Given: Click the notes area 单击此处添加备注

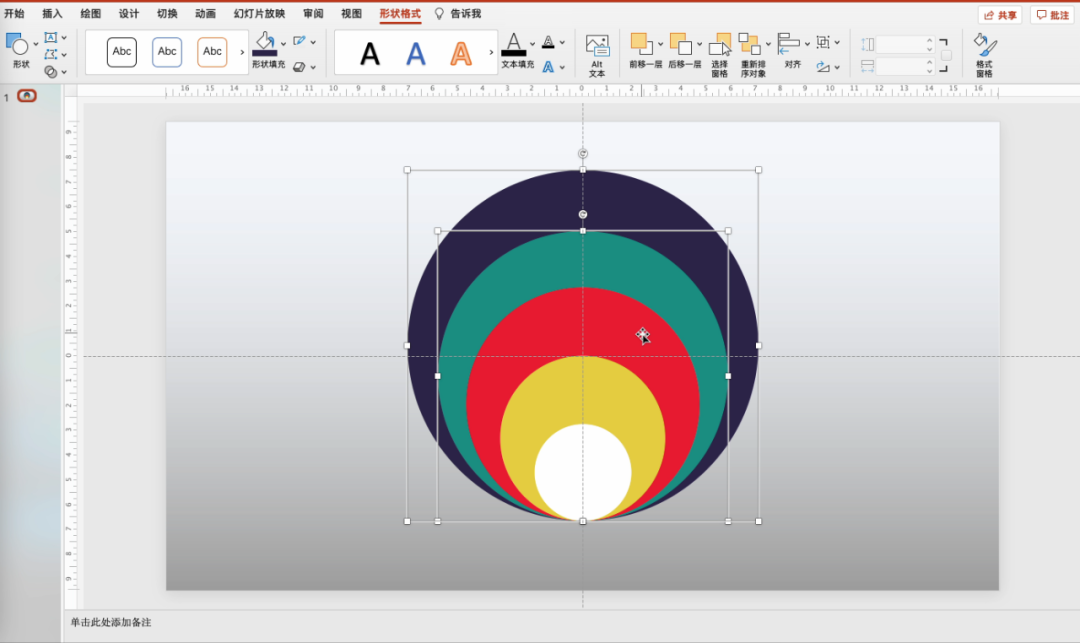Looking at the screenshot, I should (x=111, y=622).
